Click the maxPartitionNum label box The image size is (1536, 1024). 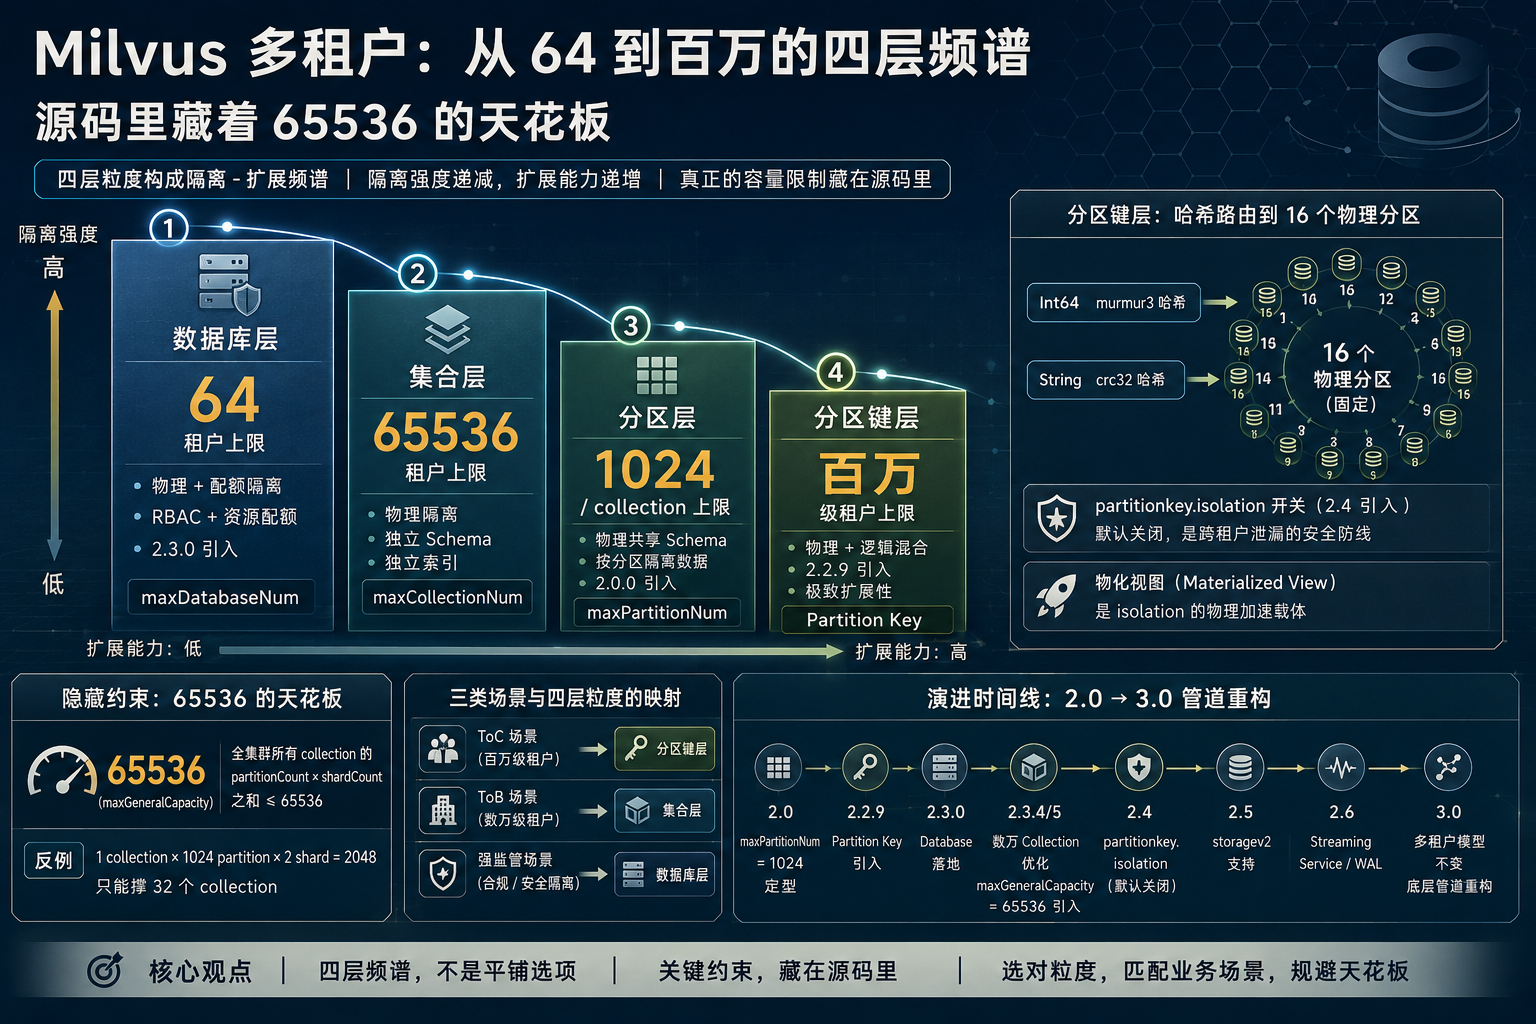click(x=657, y=612)
